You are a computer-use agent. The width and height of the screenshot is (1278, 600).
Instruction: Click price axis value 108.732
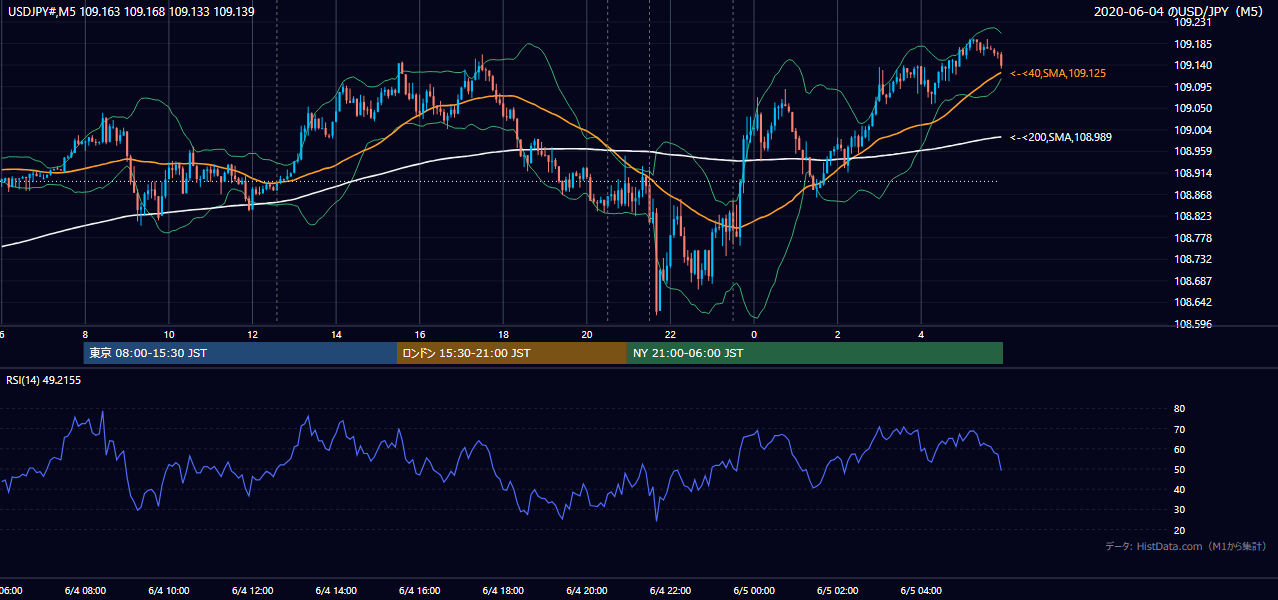(x=1193, y=259)
